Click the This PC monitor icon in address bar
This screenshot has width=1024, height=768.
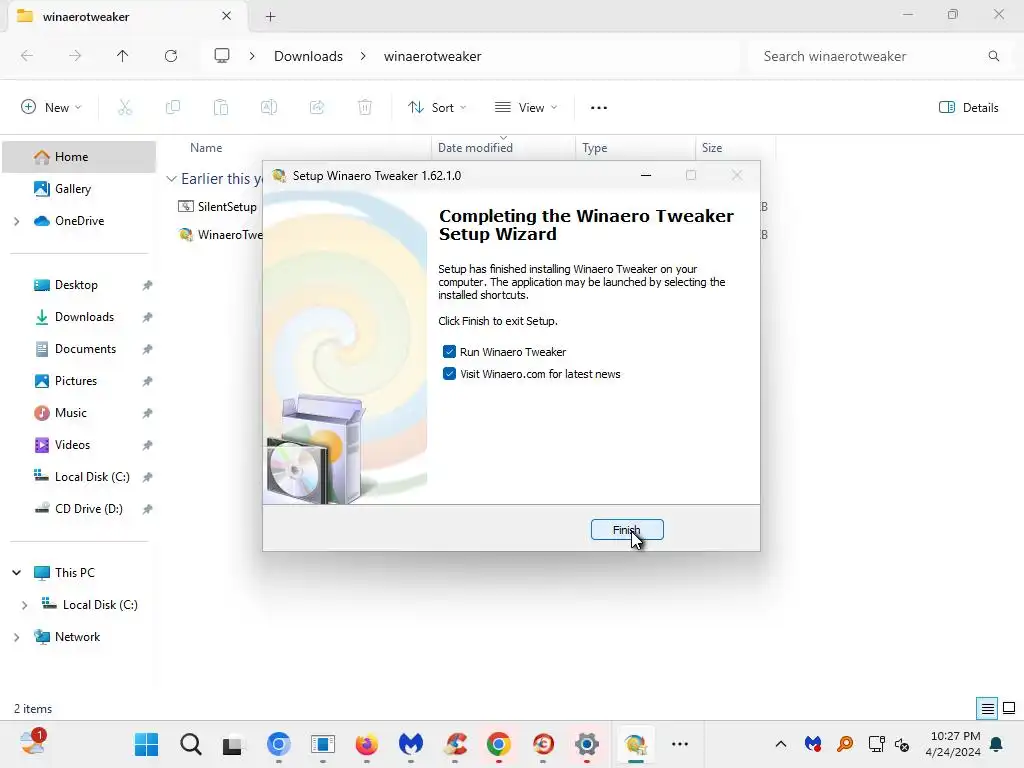click(x=222, y=56)
